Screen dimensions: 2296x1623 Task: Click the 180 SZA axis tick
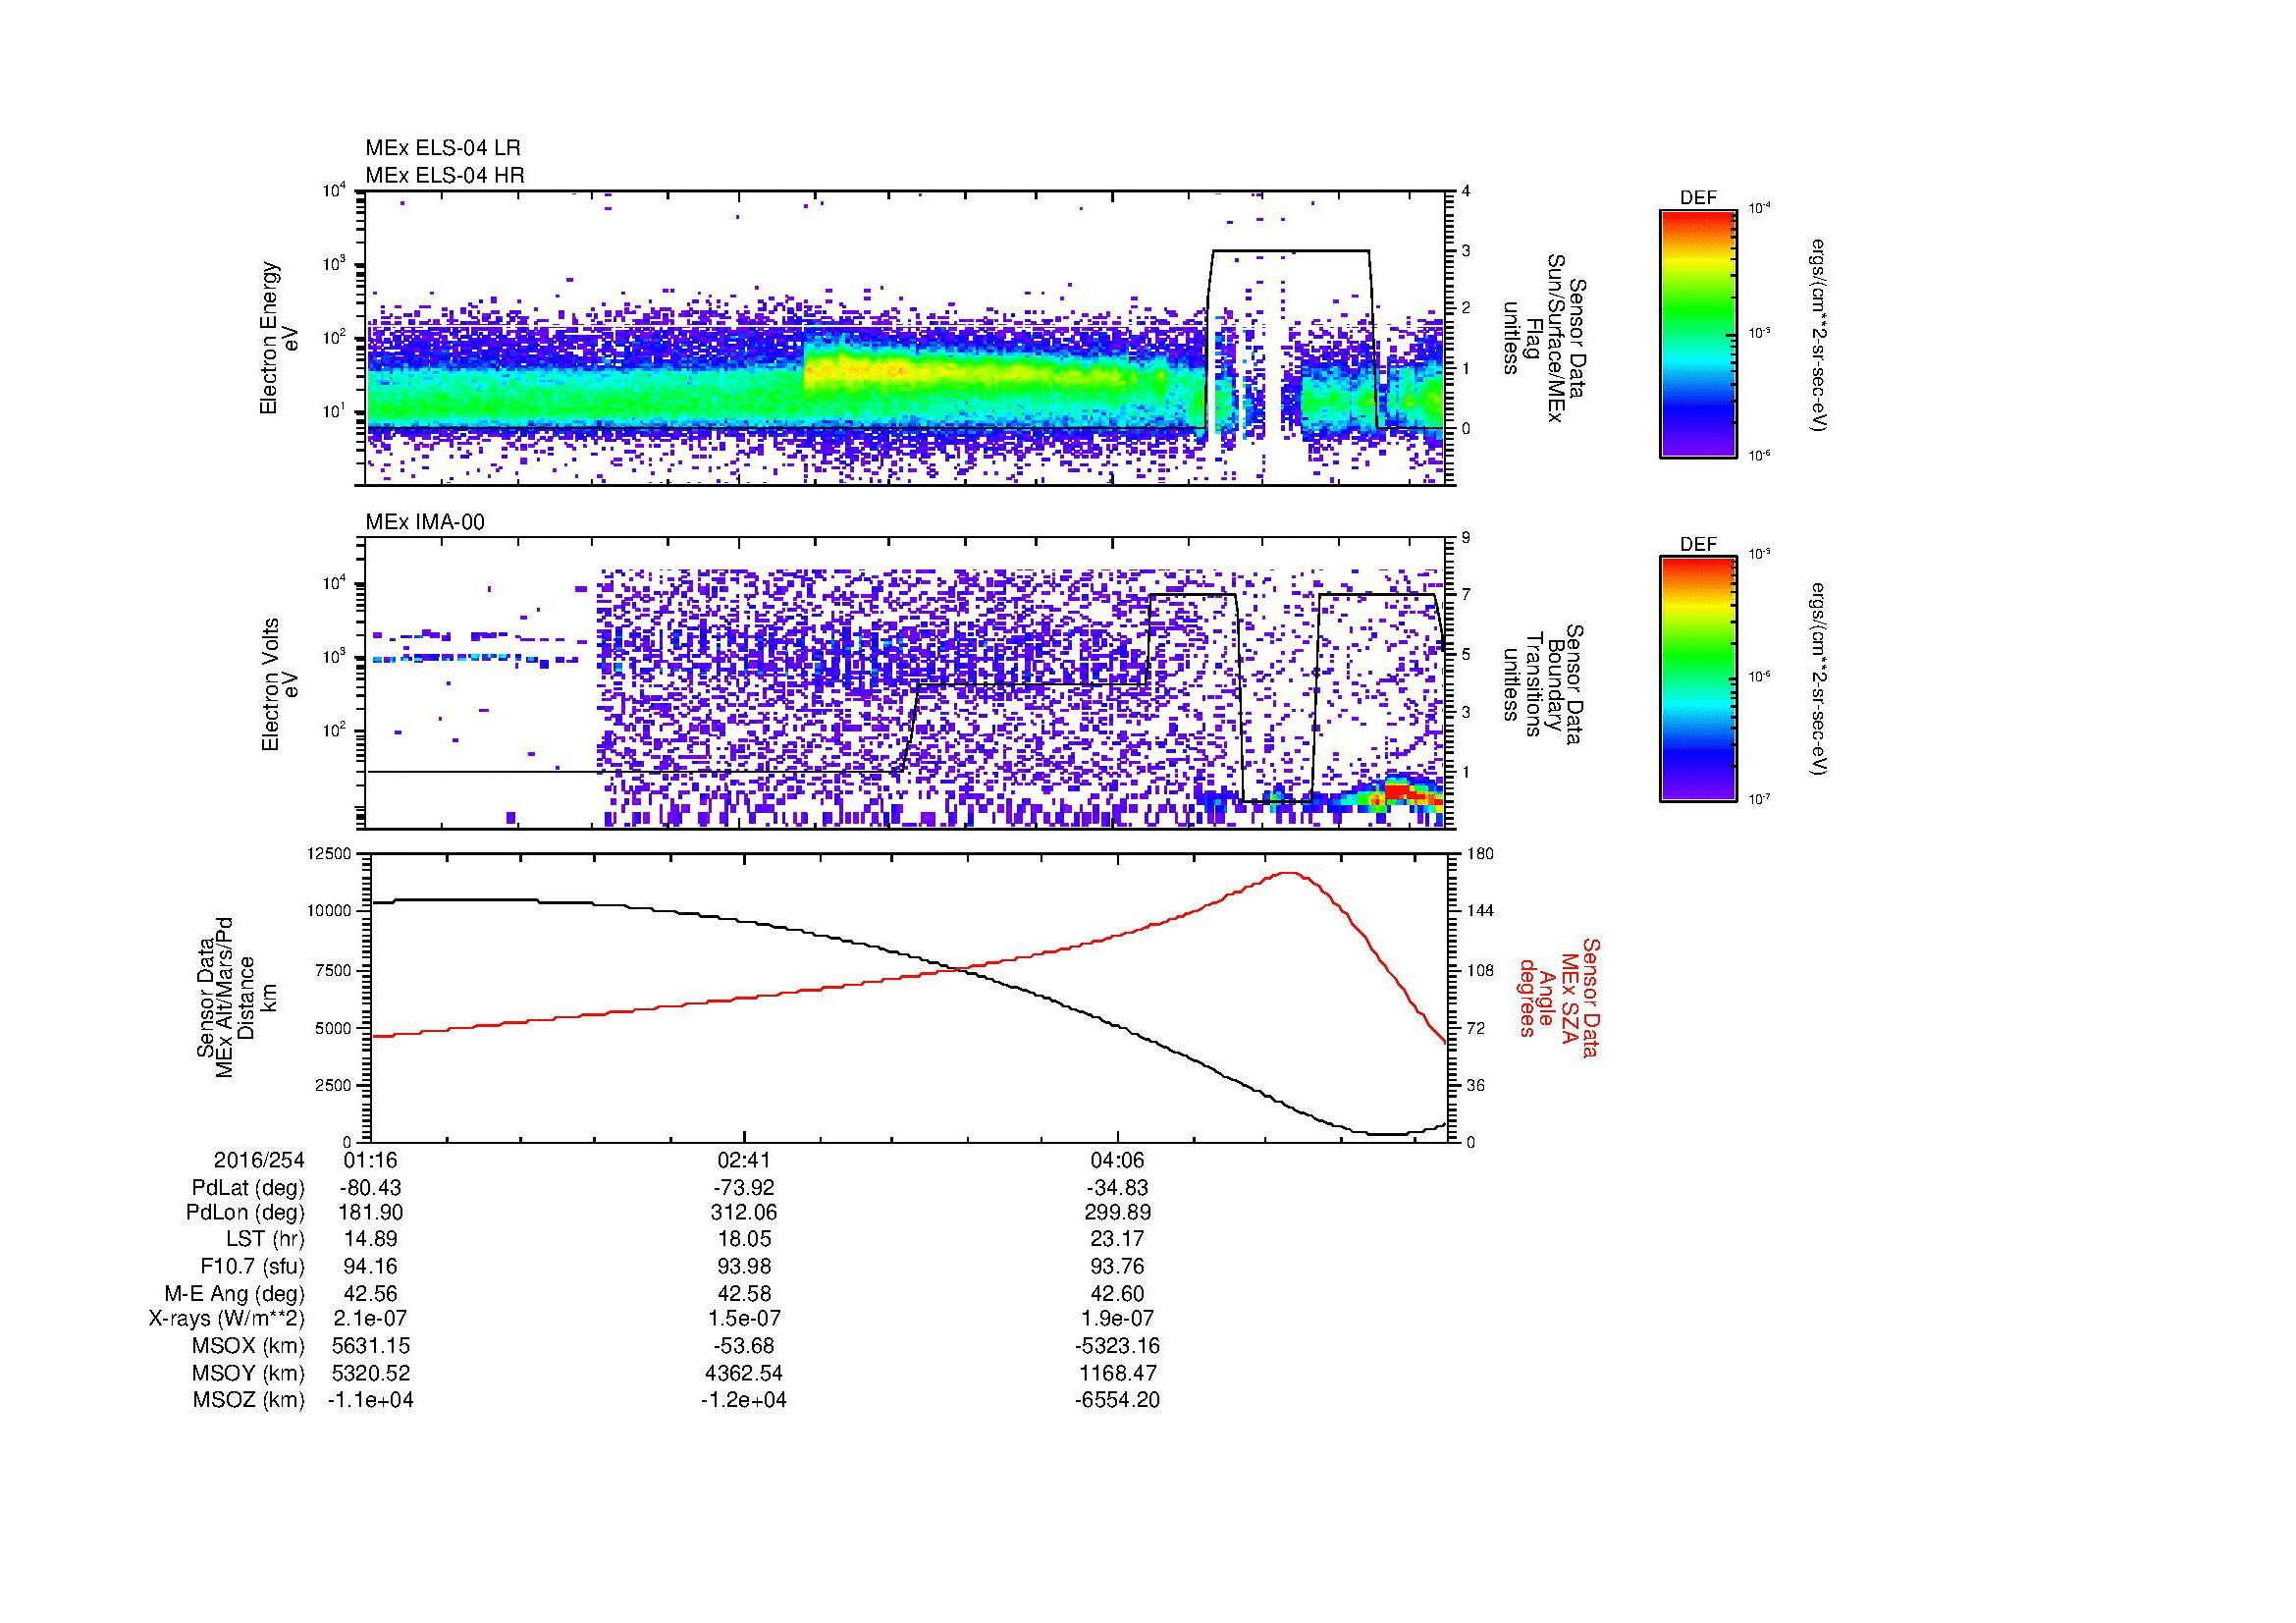tap(1479, 853)
